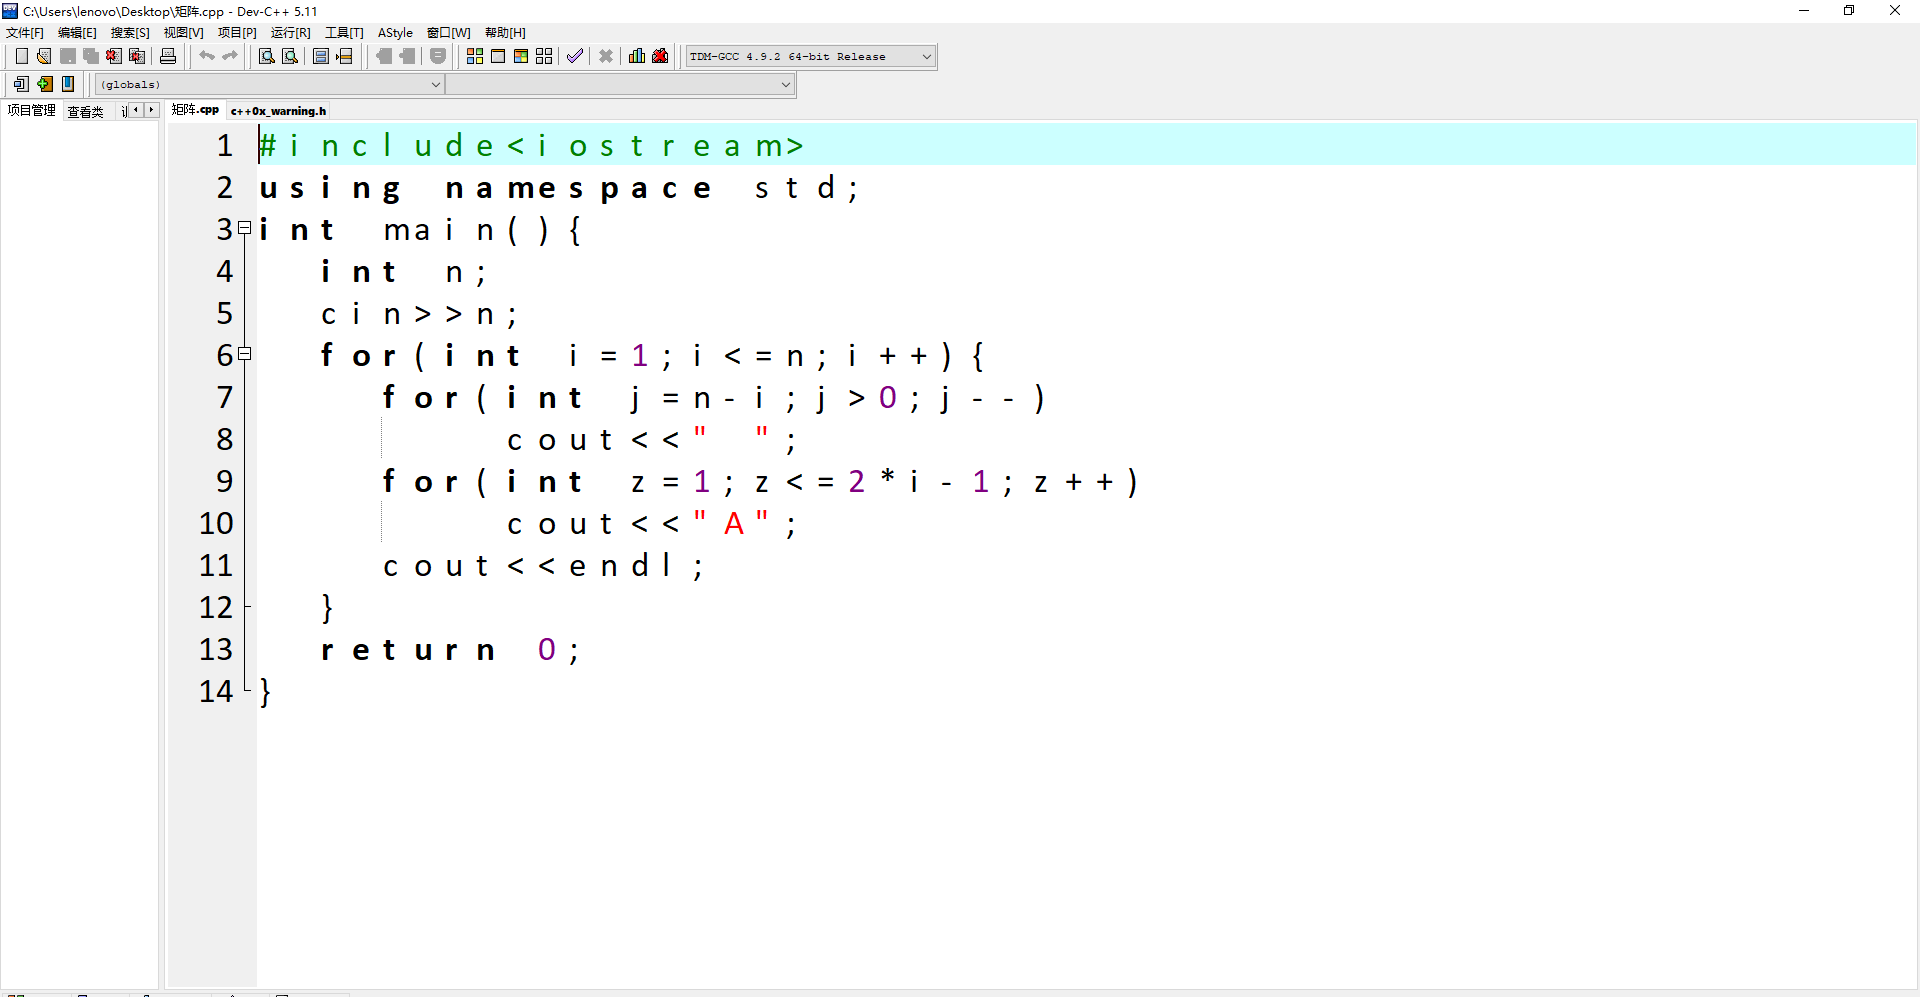The image size is (1920, 997).
Task: Click the Debug checkmark icon
Action: (x=575, y=56)
